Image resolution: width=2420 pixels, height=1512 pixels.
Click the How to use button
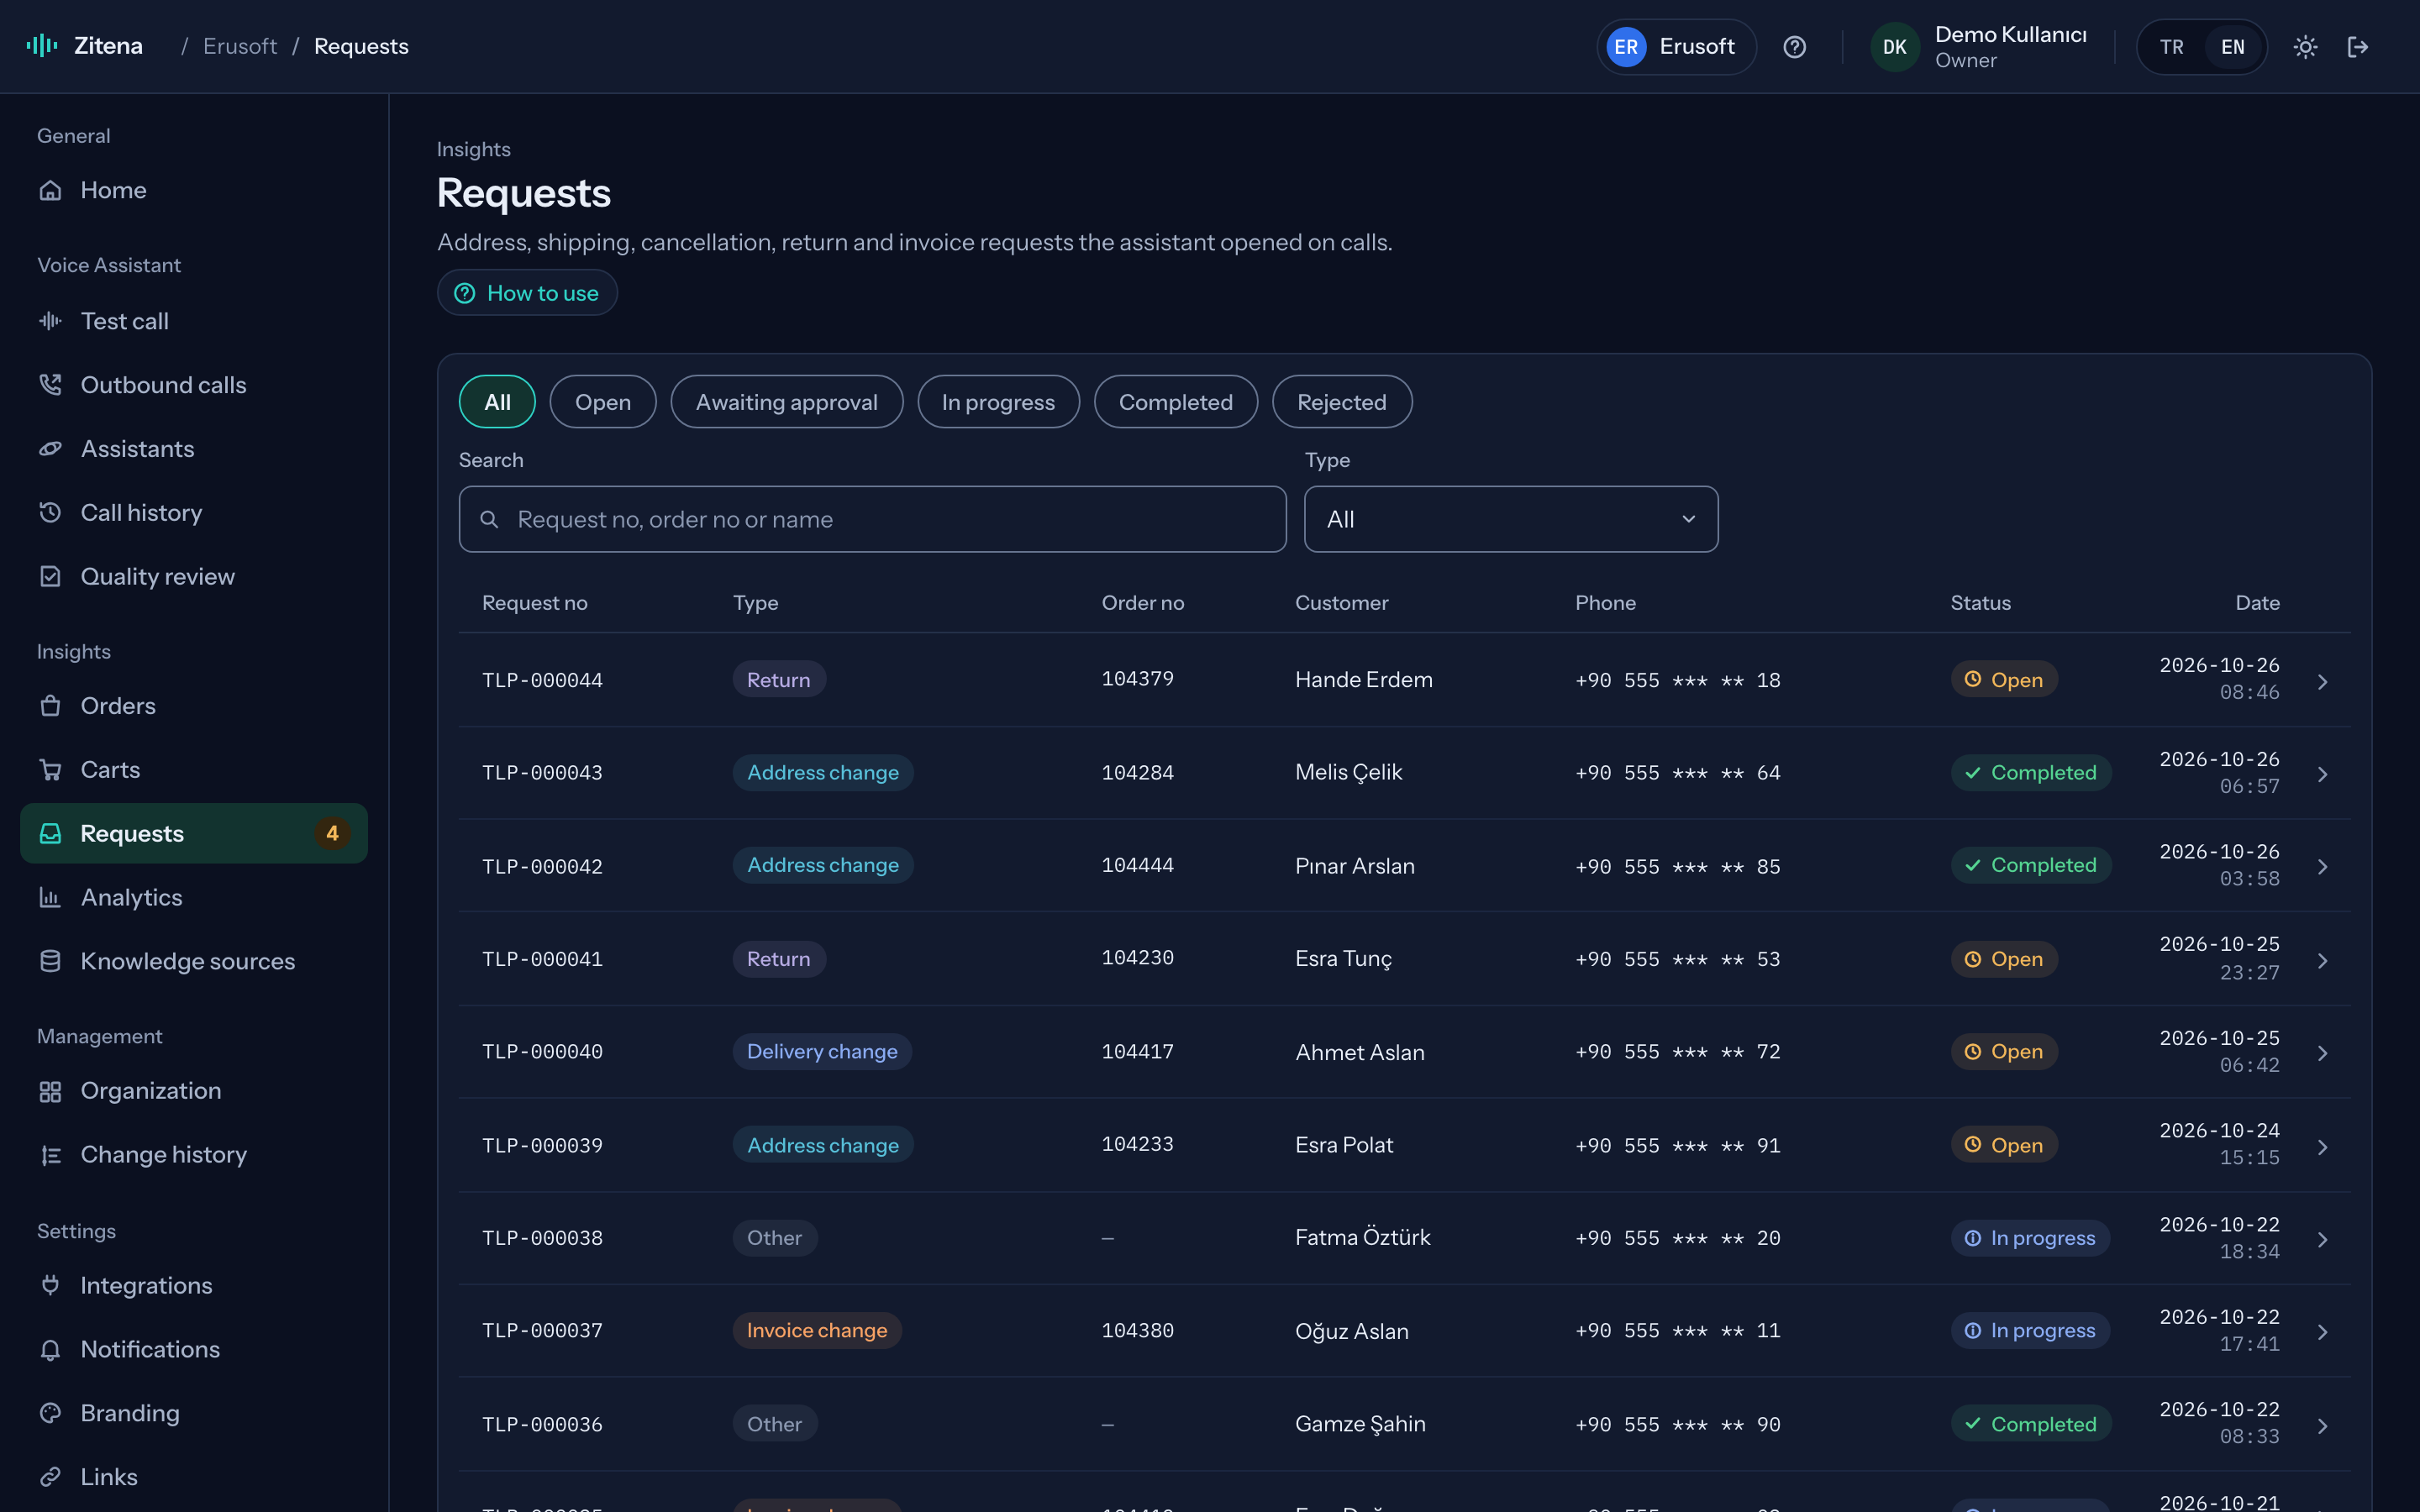coord(527,293)
